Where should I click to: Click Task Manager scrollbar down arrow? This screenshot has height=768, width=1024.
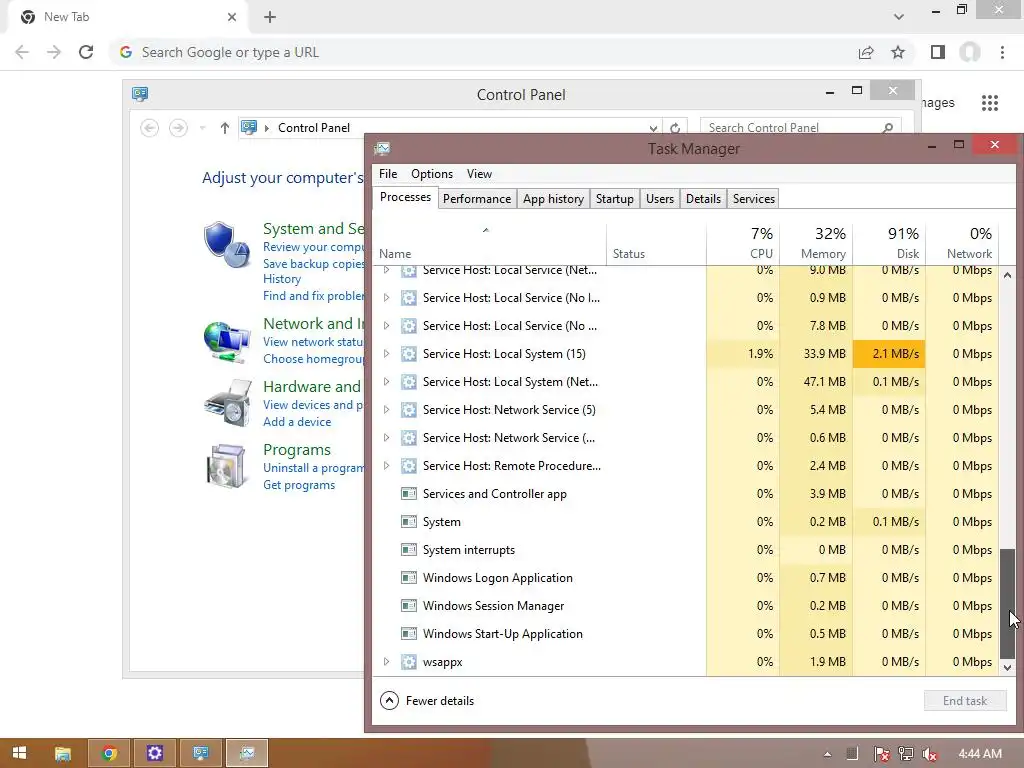pos(1008,667)
